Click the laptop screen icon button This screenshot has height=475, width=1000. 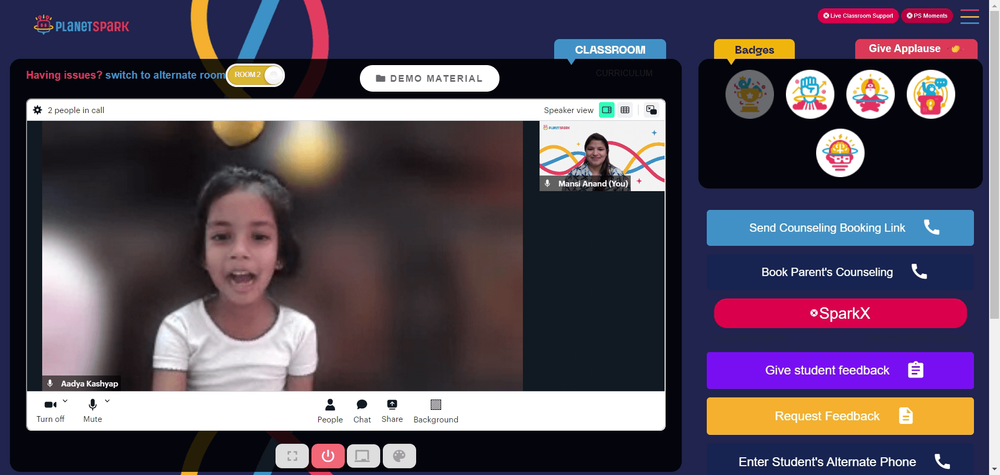(364, 456)
